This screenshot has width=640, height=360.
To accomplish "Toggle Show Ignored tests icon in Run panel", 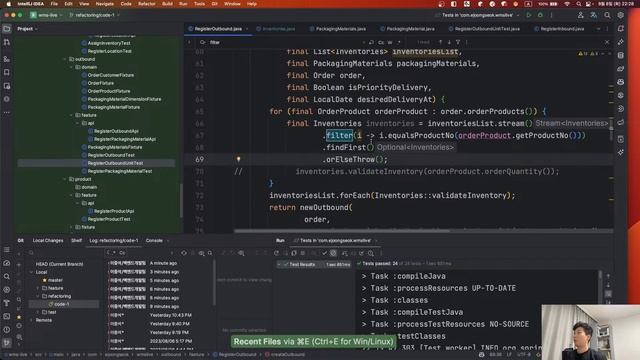I will point(333,253).
